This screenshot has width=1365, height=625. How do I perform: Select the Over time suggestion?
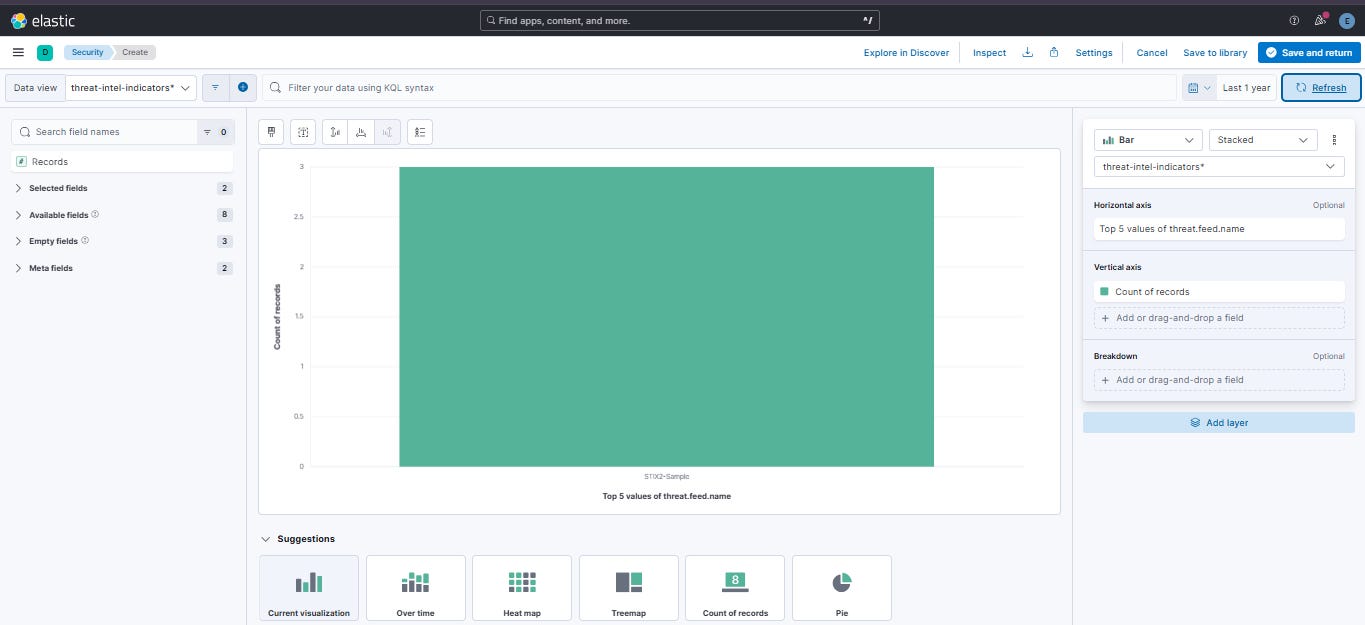click(415, 589)
